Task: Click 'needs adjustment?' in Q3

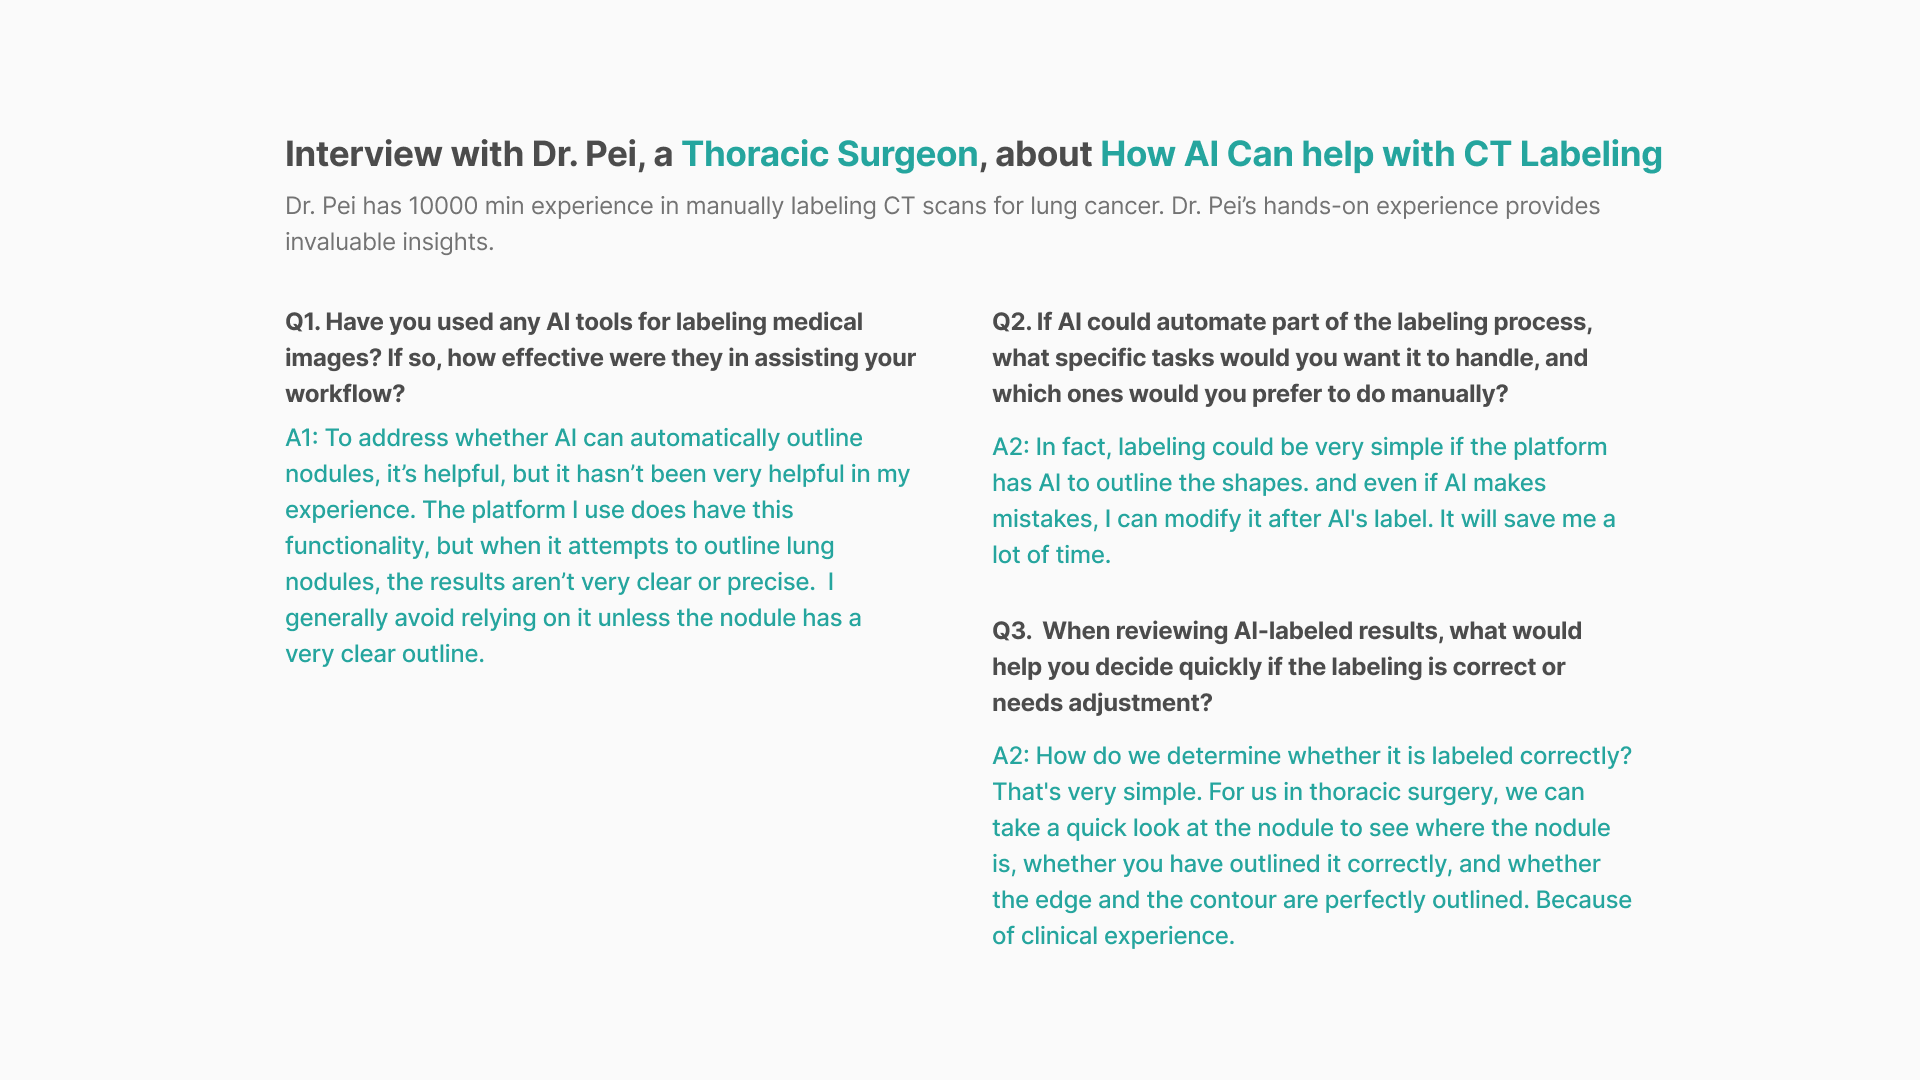Action: coord(1102,703)
